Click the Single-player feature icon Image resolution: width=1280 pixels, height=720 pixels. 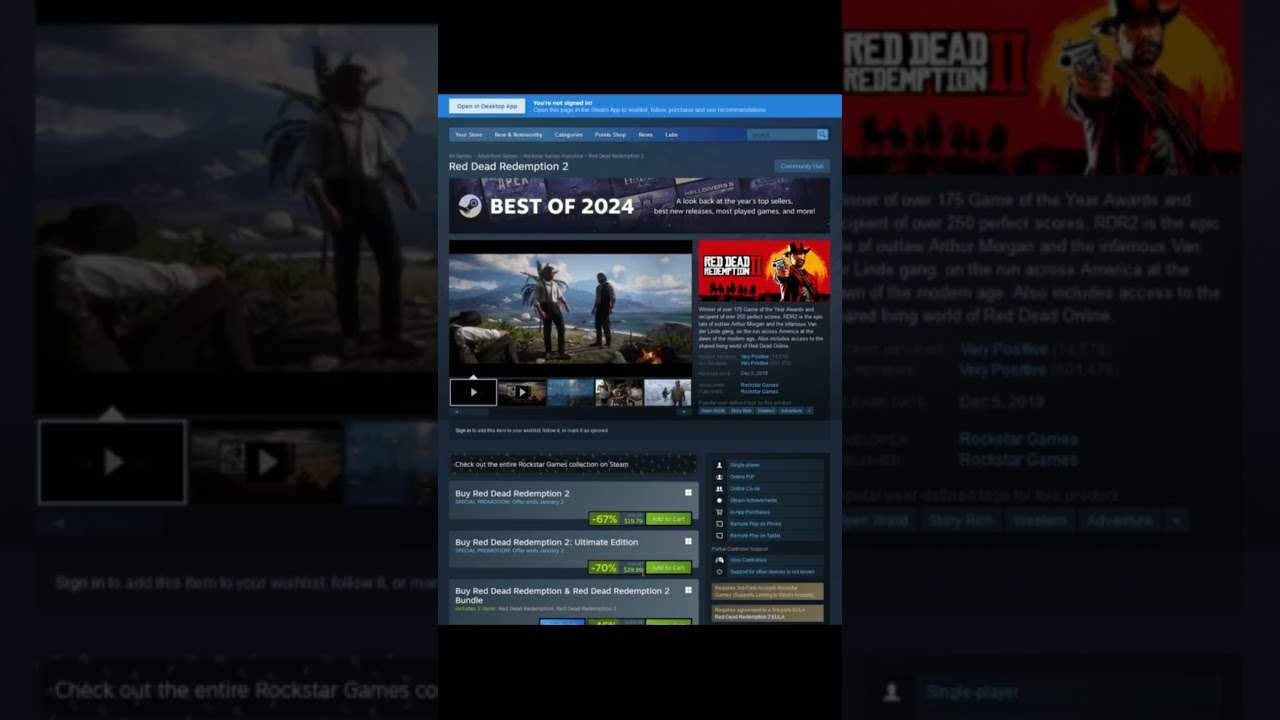click(719, 465)
